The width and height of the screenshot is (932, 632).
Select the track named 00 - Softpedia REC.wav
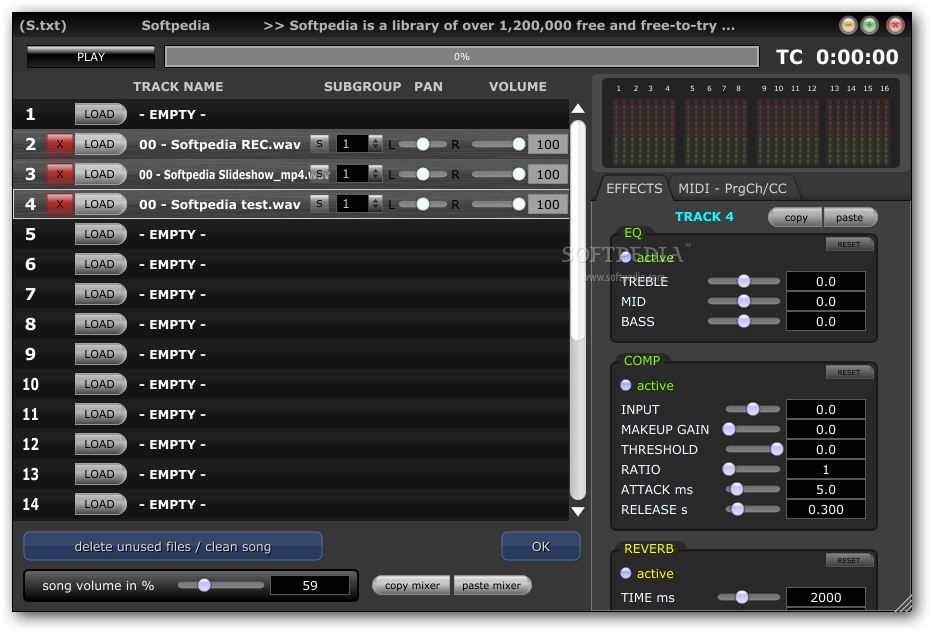pyautogui.click(x=219, y=144)
